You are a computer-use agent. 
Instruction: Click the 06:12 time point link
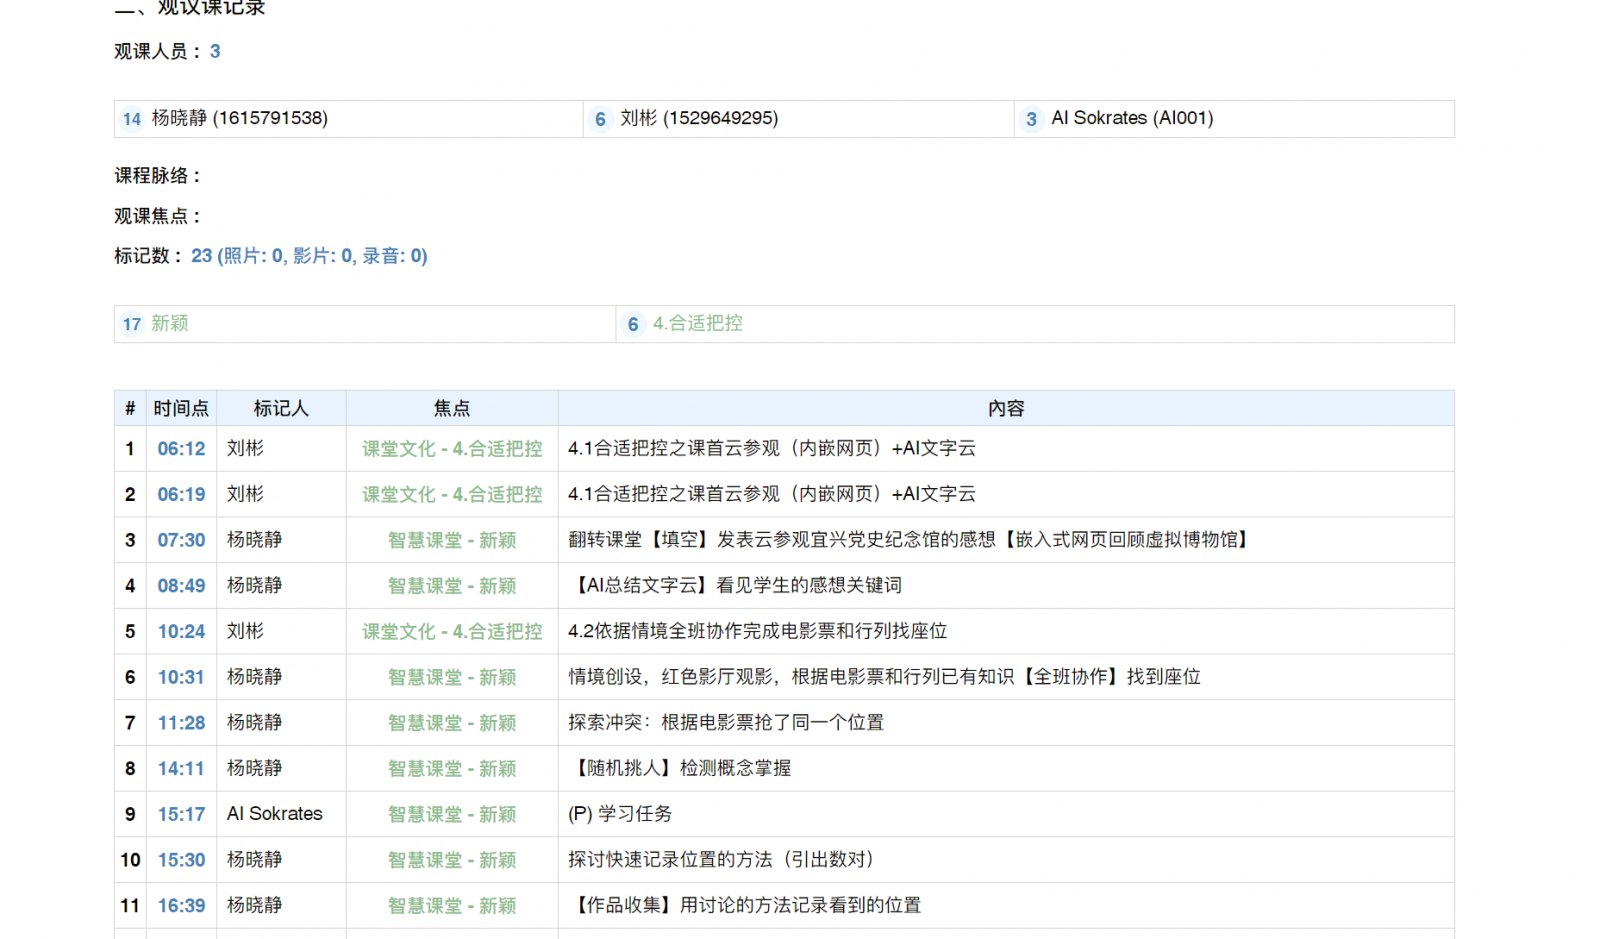point(181,449)
